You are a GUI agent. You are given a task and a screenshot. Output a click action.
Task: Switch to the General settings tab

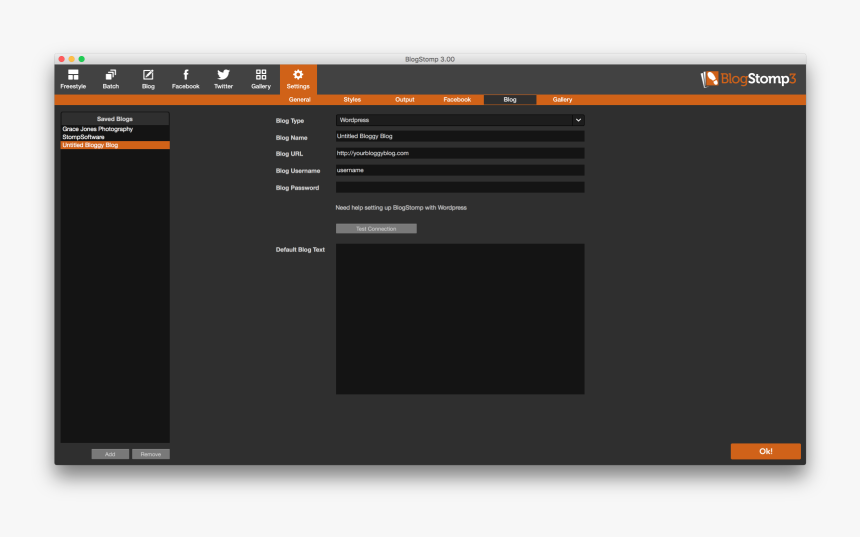pyautogui.click(x=299, y=99)
